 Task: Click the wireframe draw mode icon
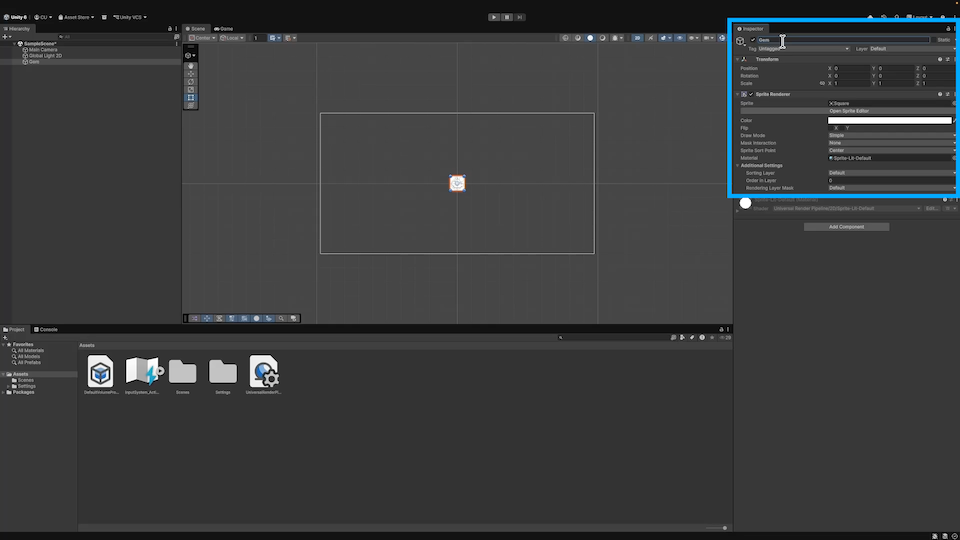coord(566,38)
